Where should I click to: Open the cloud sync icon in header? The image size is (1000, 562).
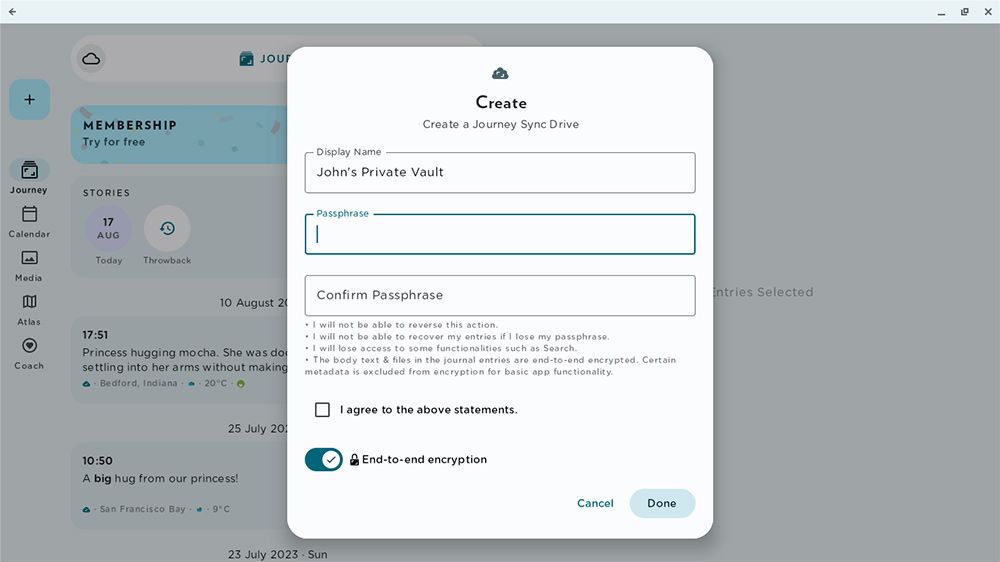point(91,59)
